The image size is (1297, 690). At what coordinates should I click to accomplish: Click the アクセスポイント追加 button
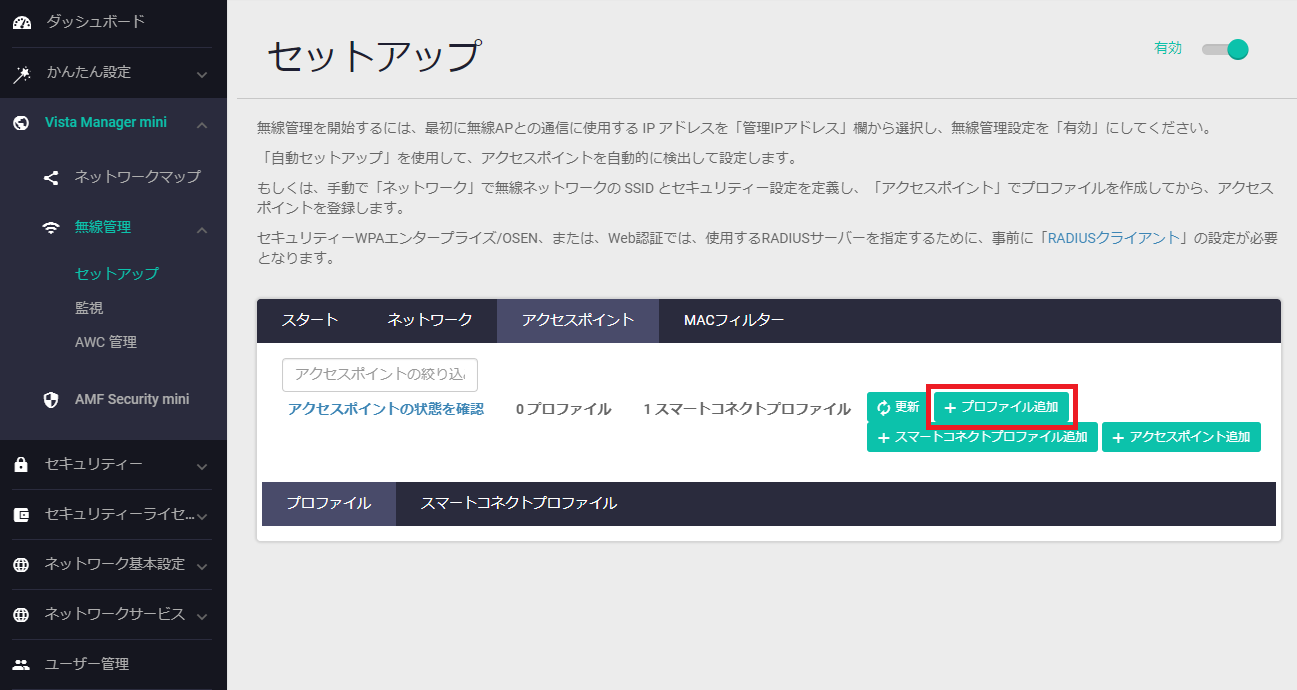click(1181, 437)
